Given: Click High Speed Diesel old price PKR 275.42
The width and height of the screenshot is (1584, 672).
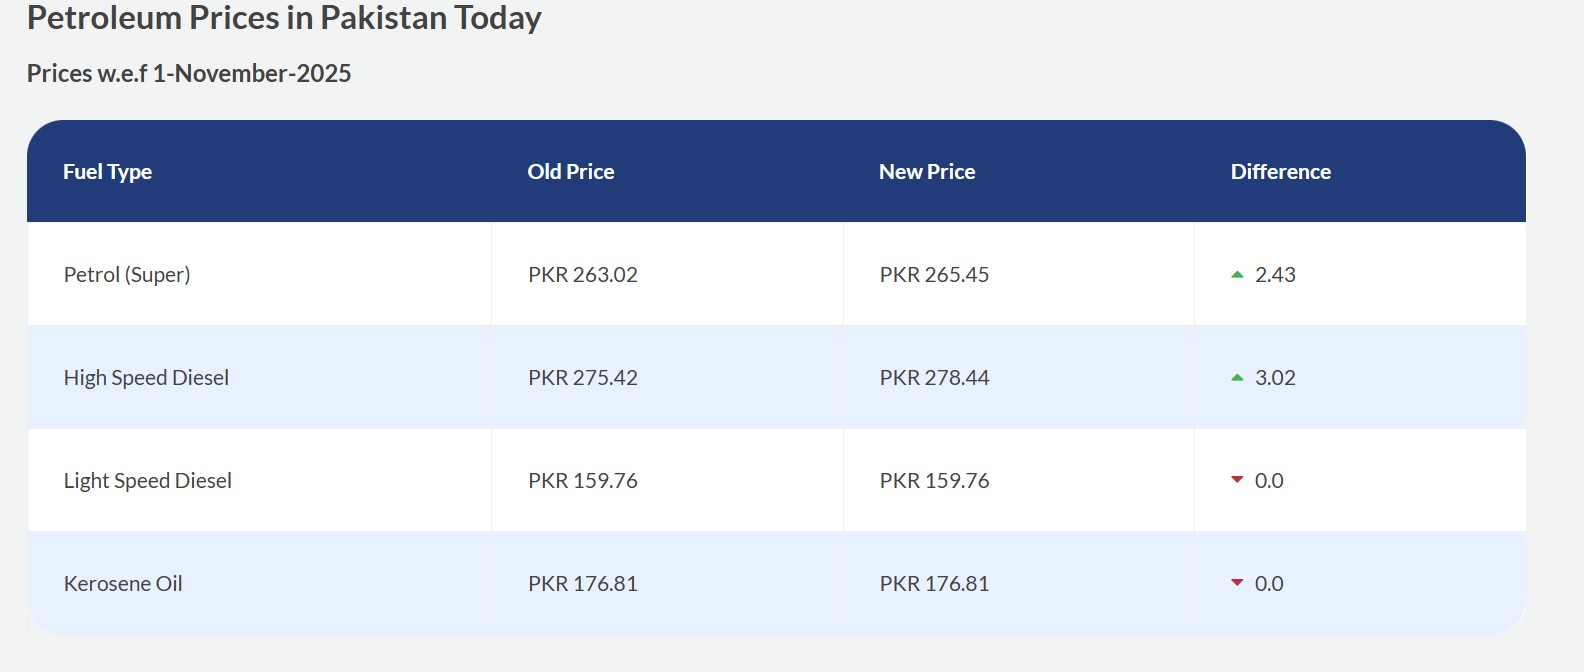Looking at the screenshot, I should [x=583, y=378].
